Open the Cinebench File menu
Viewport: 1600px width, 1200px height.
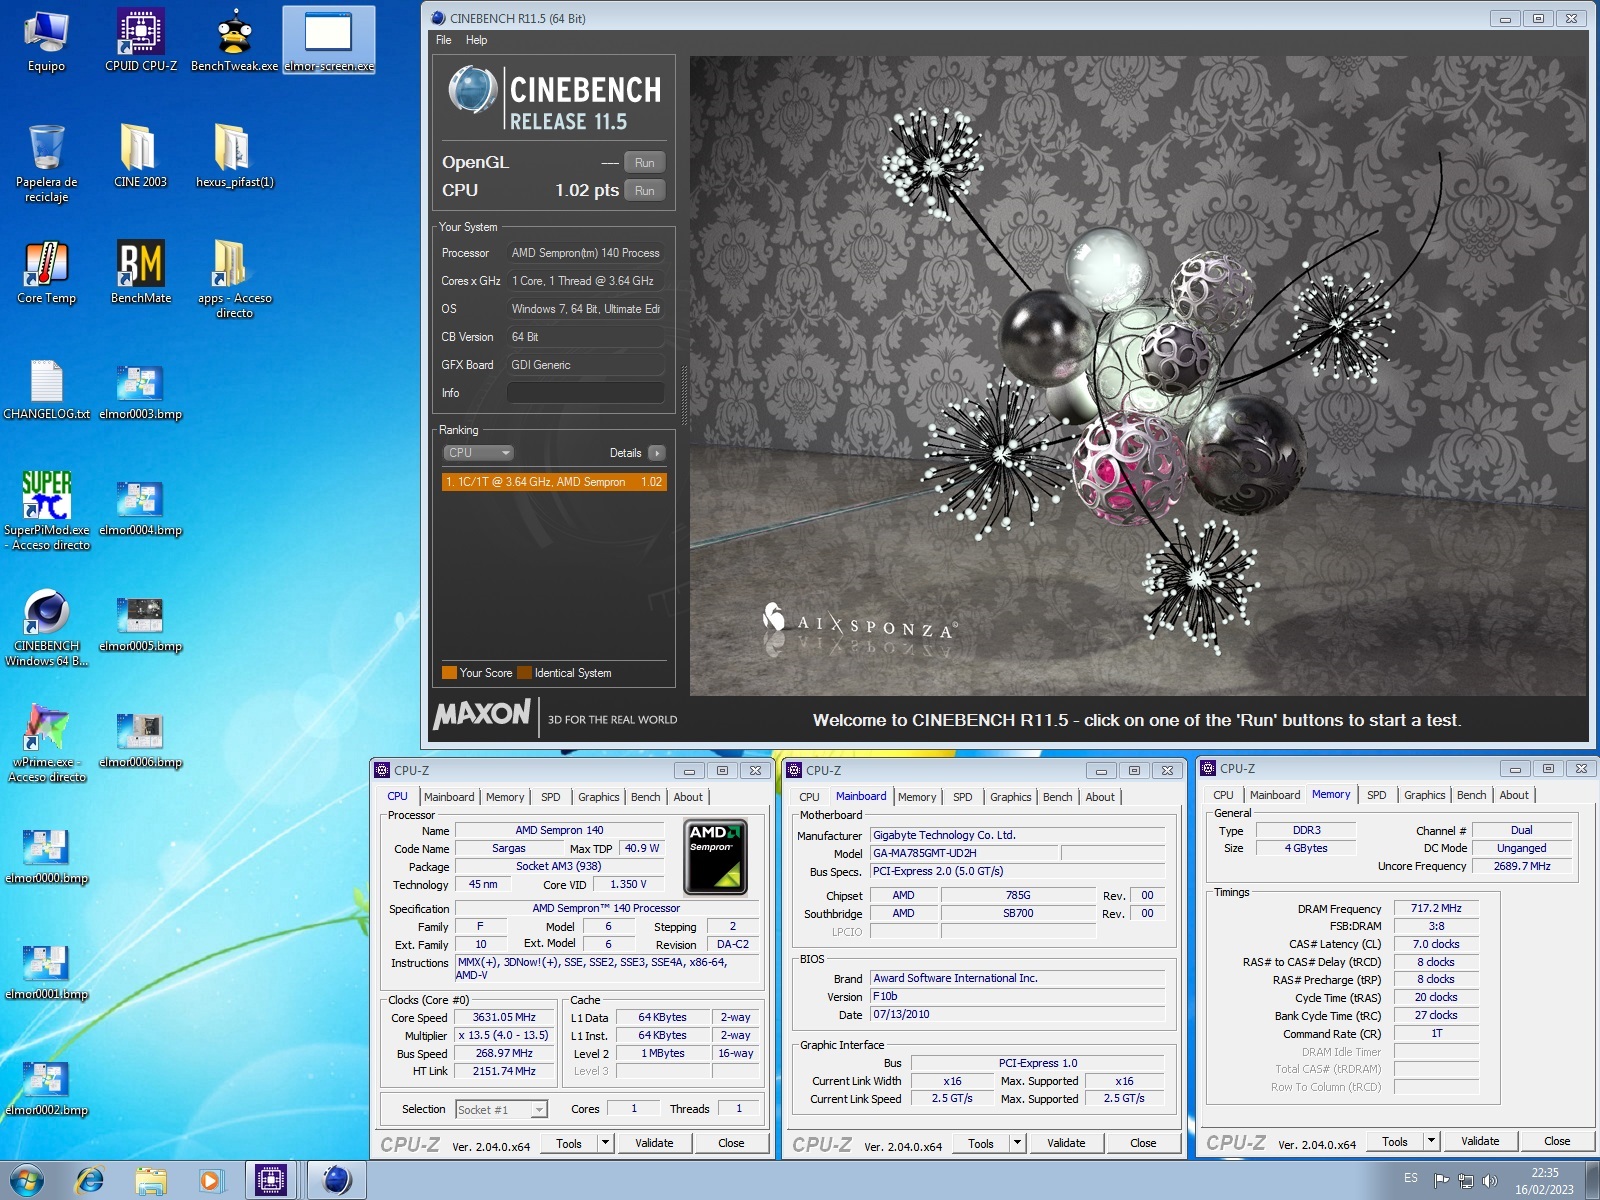tap(443, 40)
